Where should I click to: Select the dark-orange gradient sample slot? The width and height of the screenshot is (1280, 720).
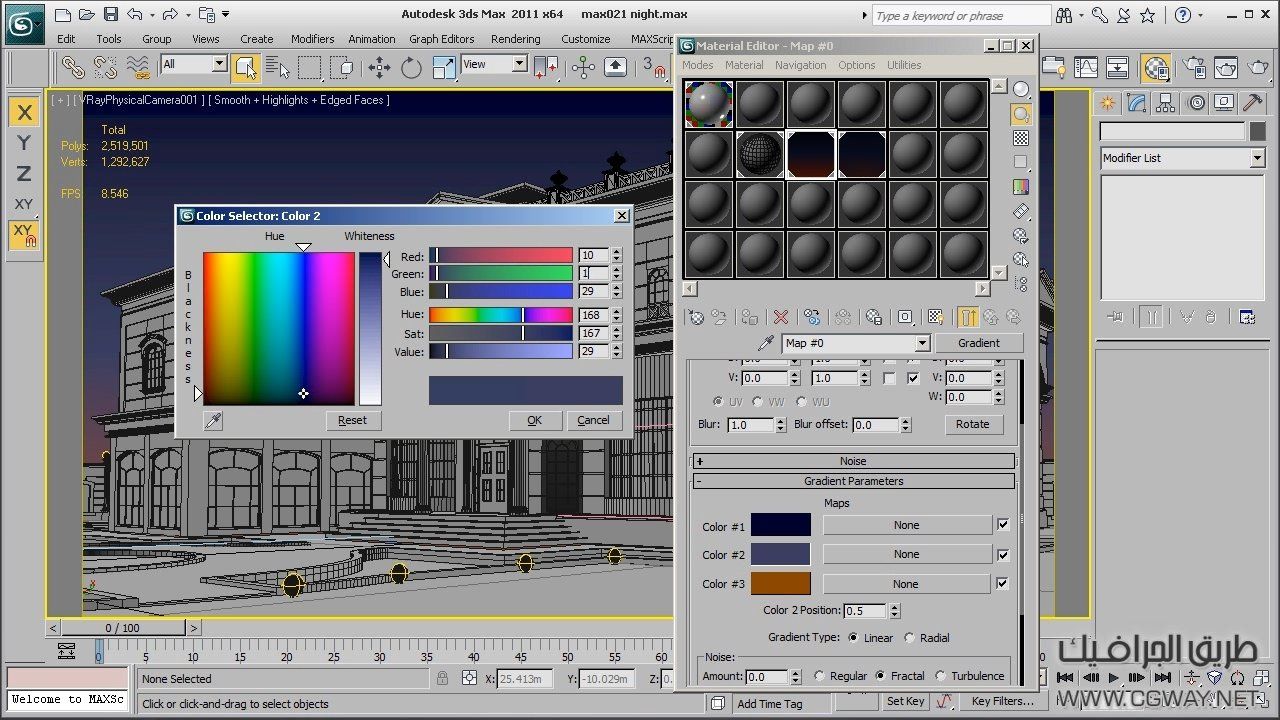(811, 154)
